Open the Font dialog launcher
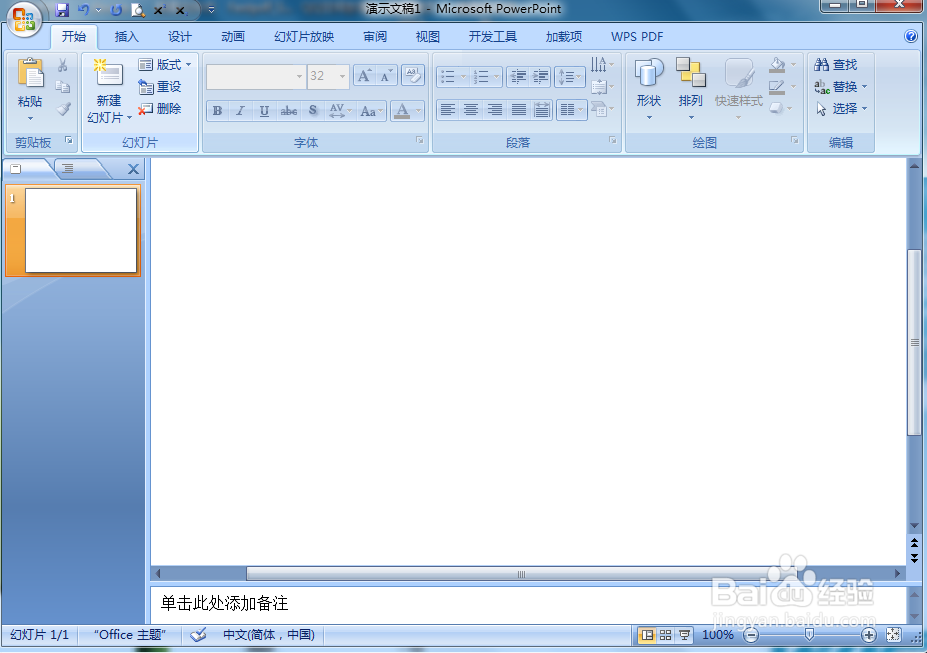927x653 pixels. 419,140
